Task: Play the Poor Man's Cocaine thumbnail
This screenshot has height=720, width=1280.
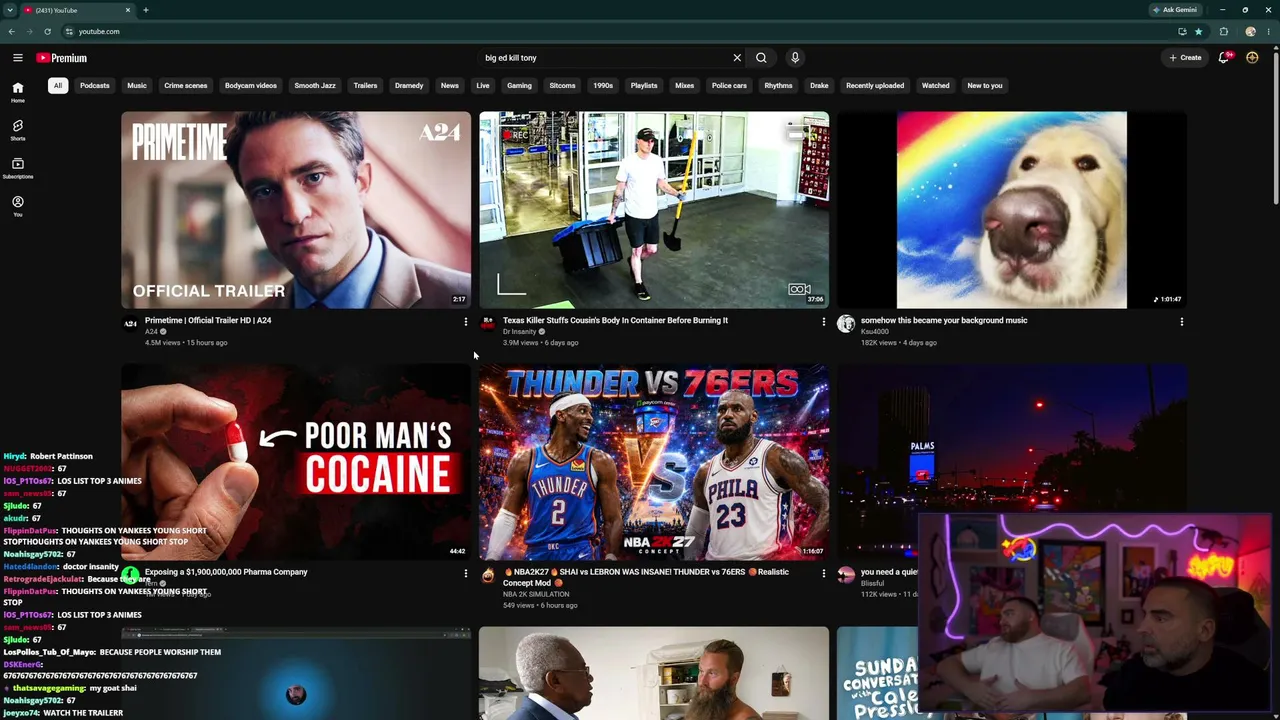Action: pos(296,461)
